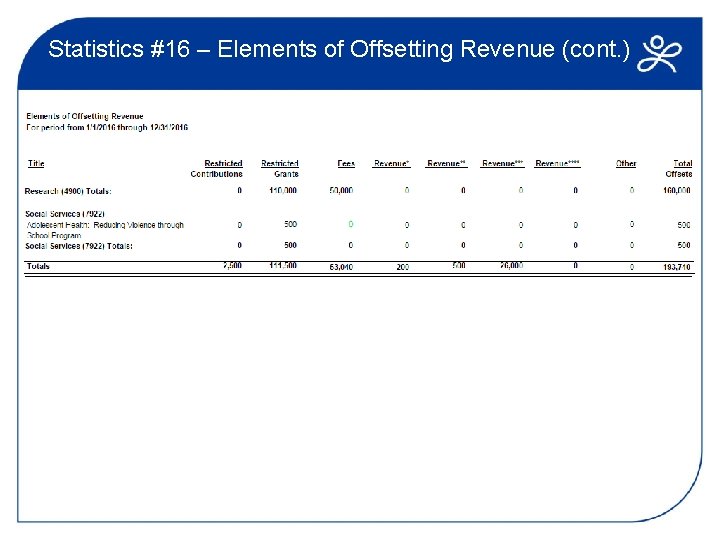Click the 26,000 Revenue*** grand total
This screenshot has width=720, height=540.
tap(511, 265)
